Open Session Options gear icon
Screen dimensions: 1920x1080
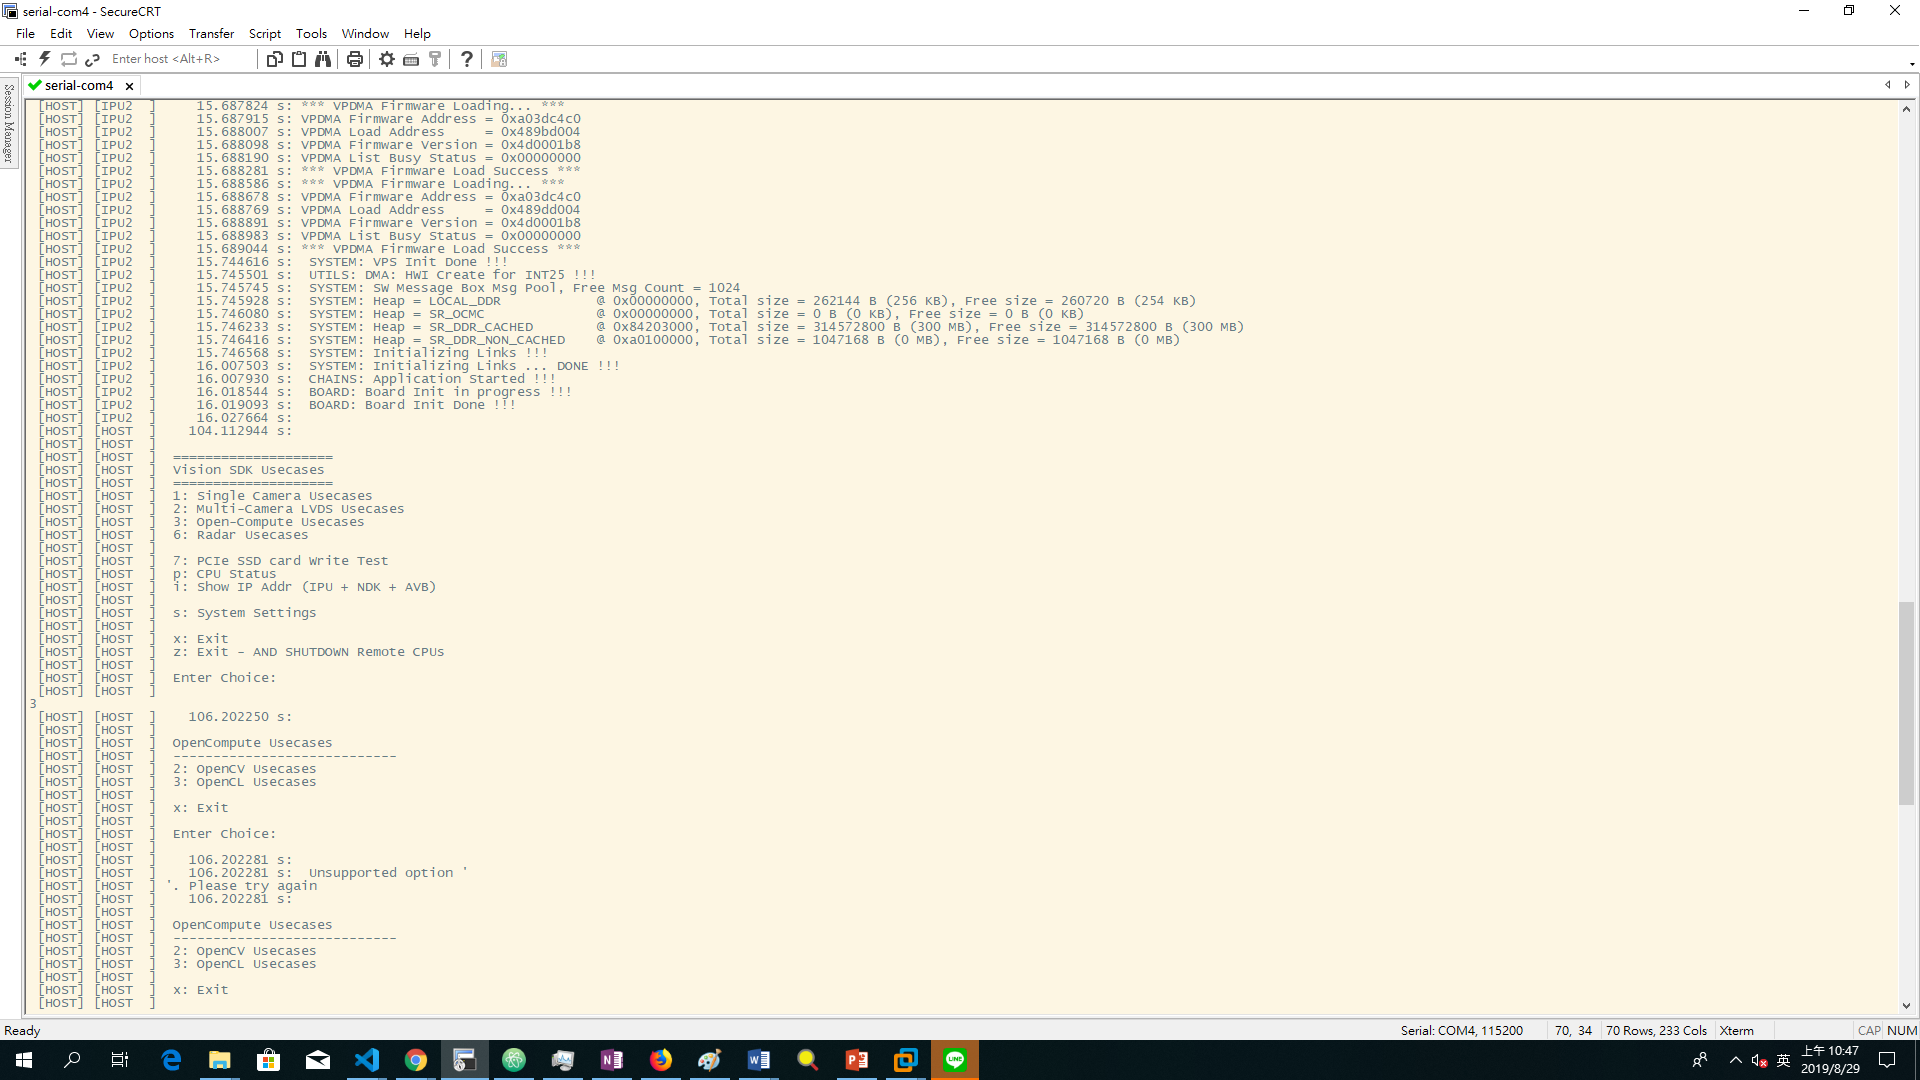coord(387,59)
